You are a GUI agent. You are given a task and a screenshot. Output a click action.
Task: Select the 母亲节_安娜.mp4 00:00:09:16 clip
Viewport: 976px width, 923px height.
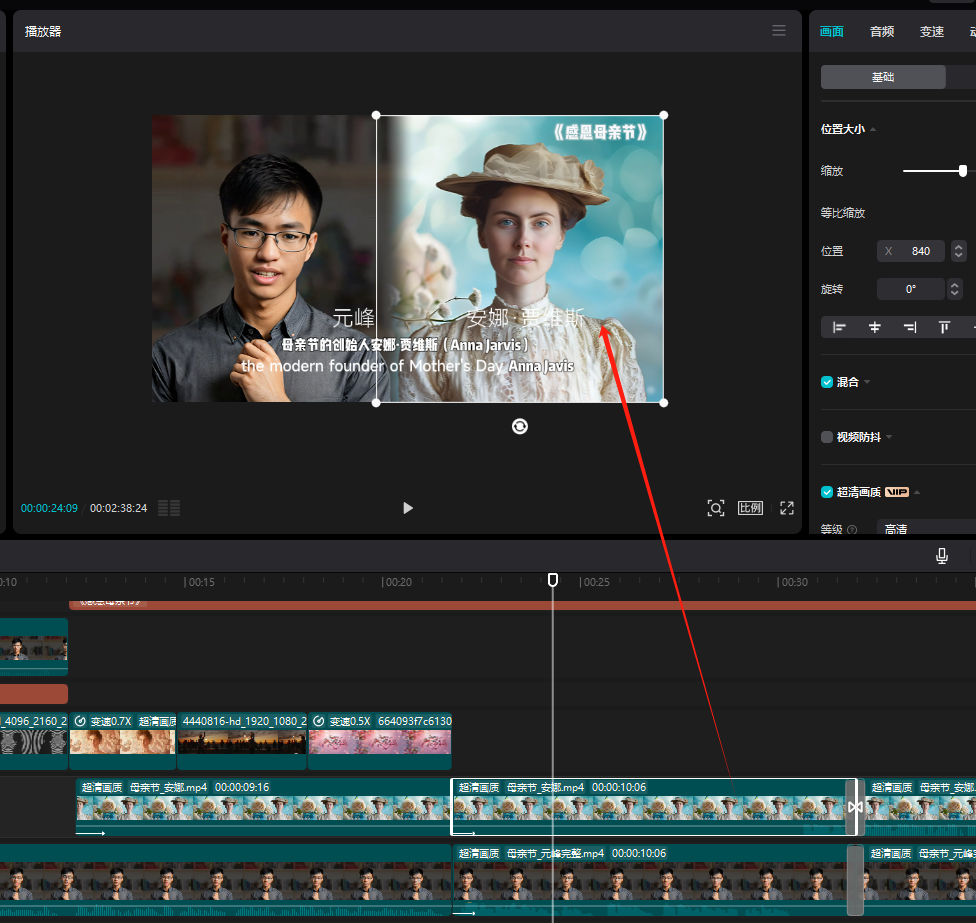pyautogui.click(x=263, y=807)
